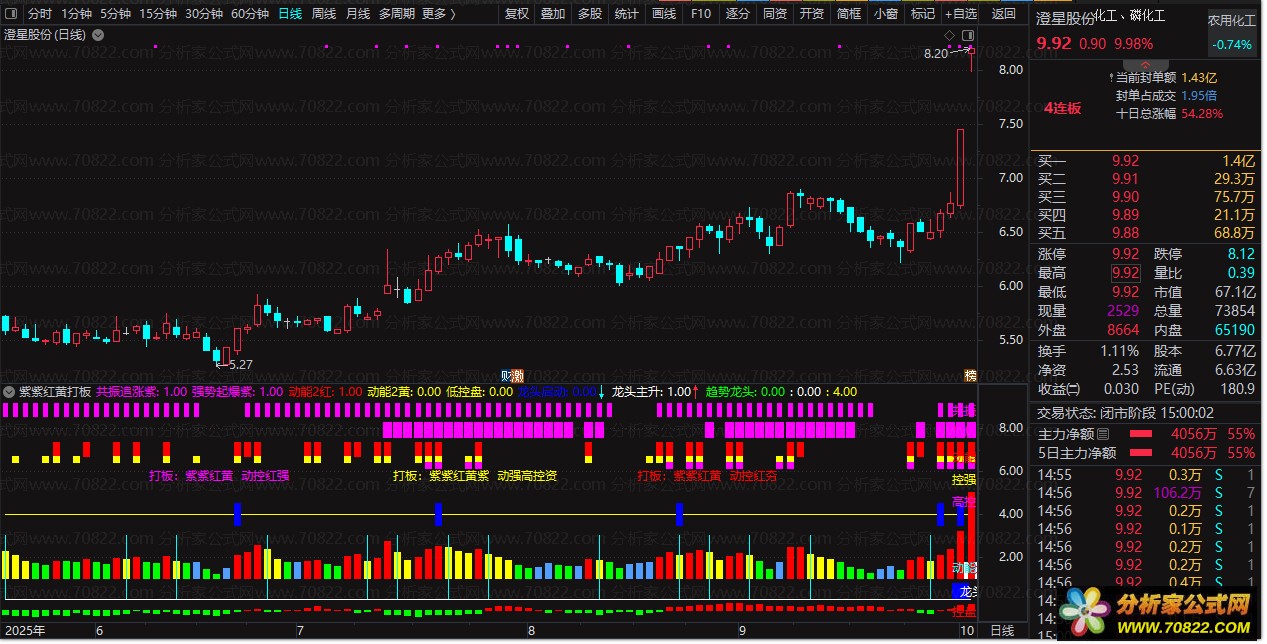Click the 买四 price 9.89
The height and width of the screenshot is (644, 1267).
click(x=1125, y=214)
